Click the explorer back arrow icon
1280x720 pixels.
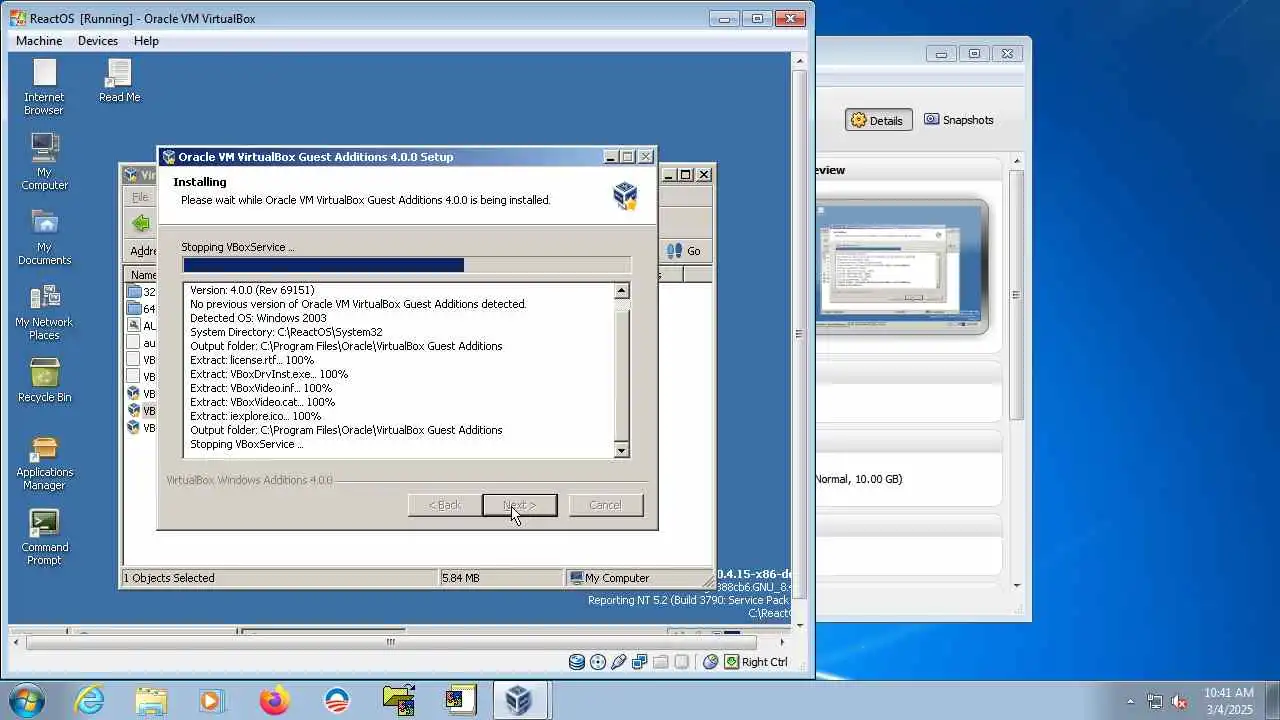pyautogui.click(x=141, y=223)
